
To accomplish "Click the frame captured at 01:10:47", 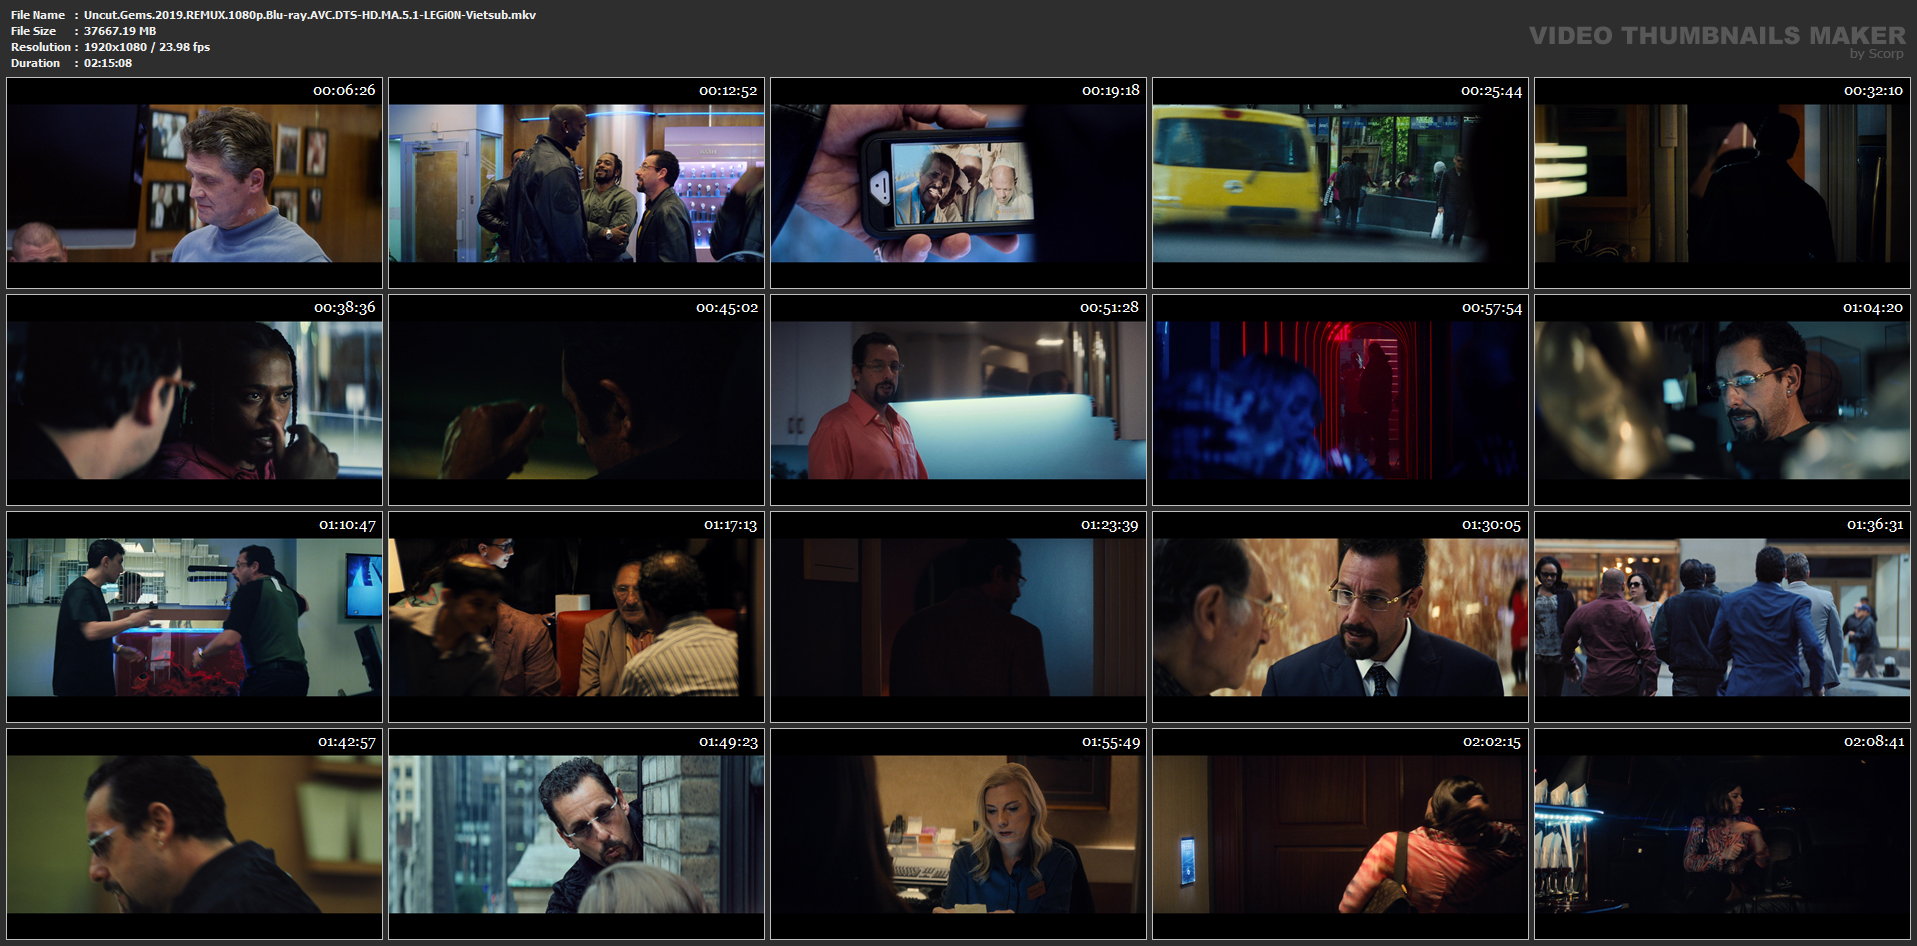I will tap(194, 617).
